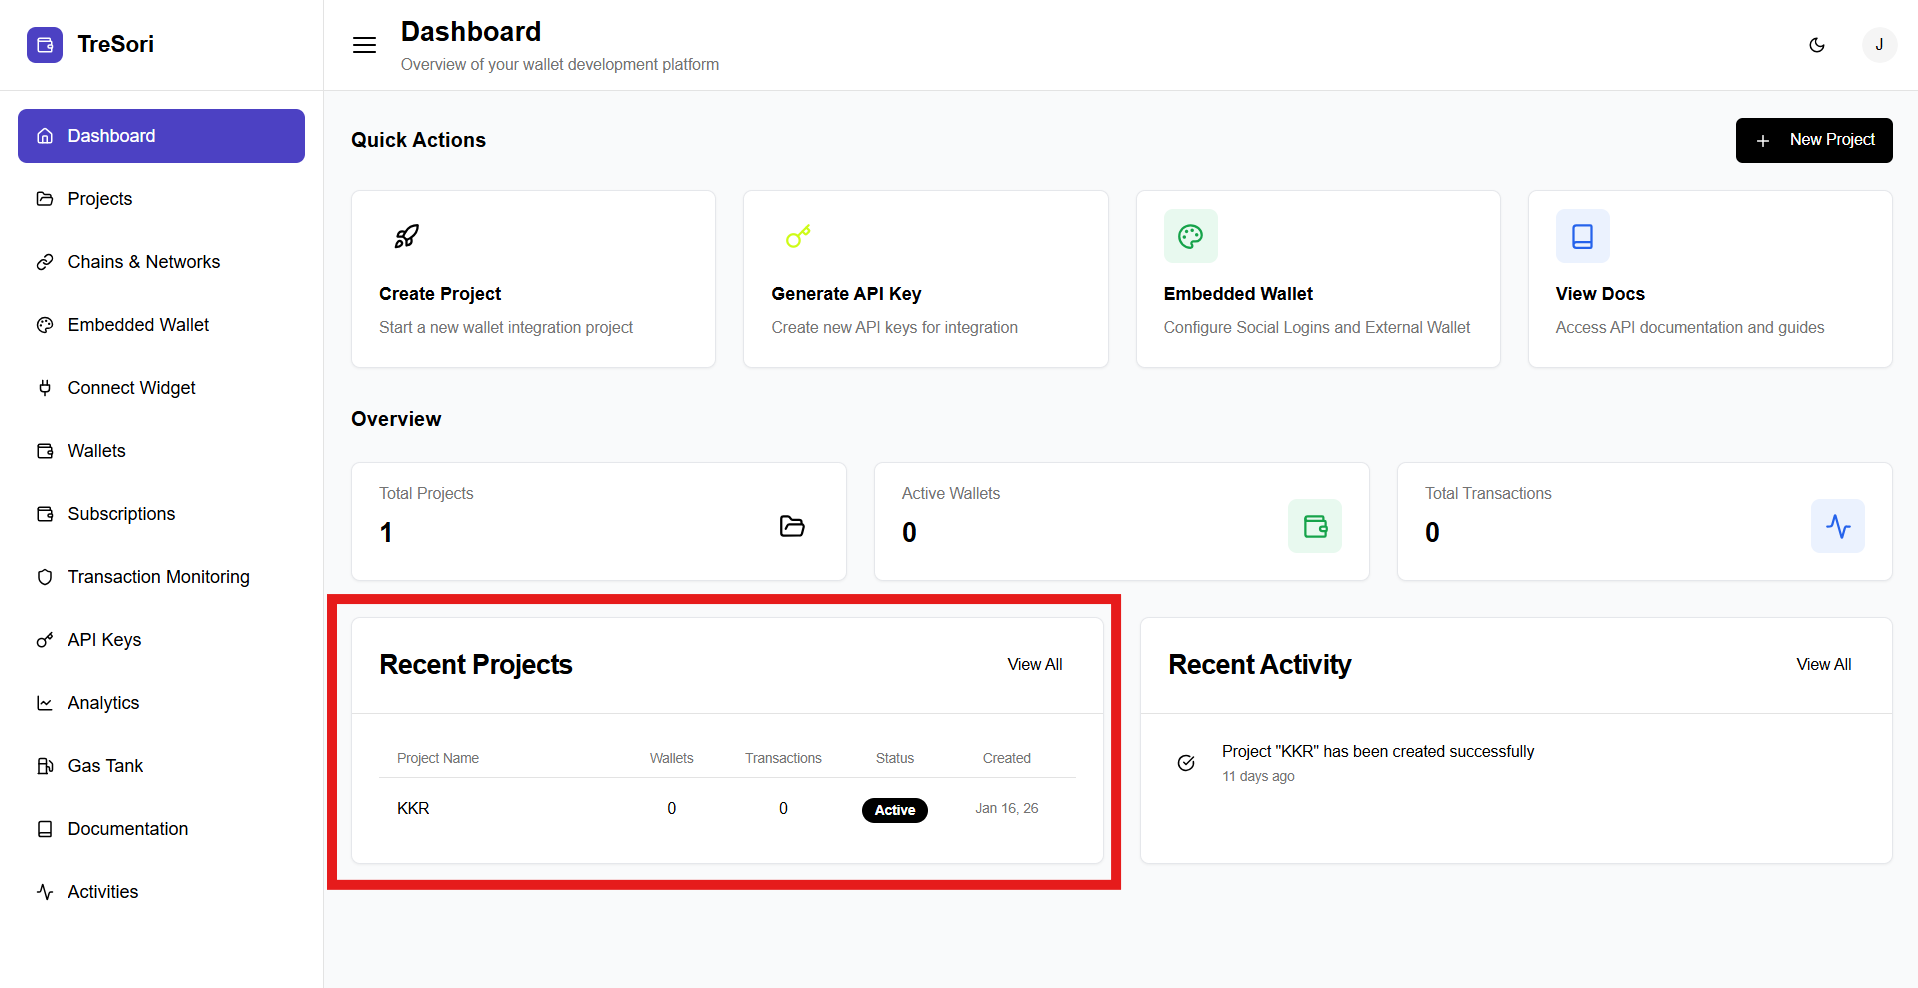Click the activity pulse icon in Total Transactions

[1838, 526]
